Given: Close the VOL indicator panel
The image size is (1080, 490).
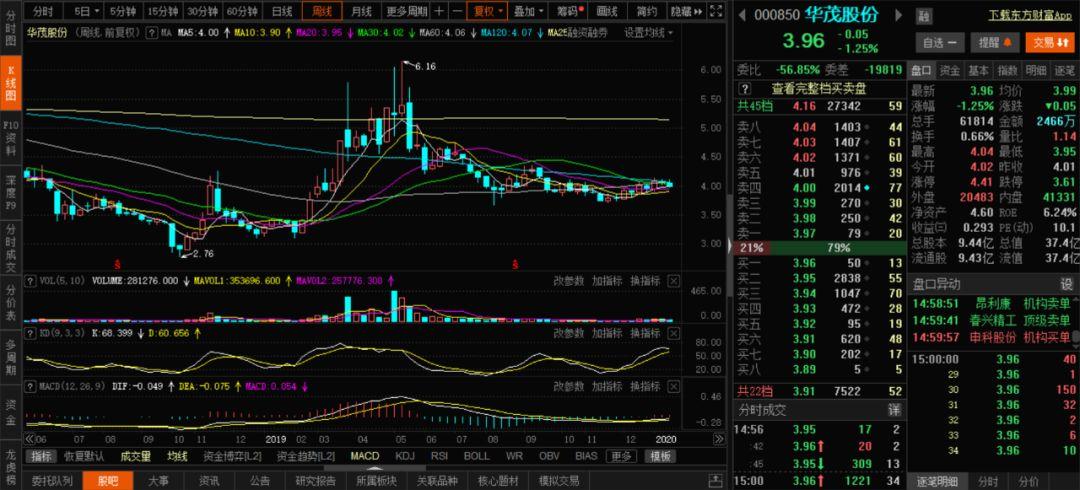Looking at the screenshot, I should click(x=673, y=280).
